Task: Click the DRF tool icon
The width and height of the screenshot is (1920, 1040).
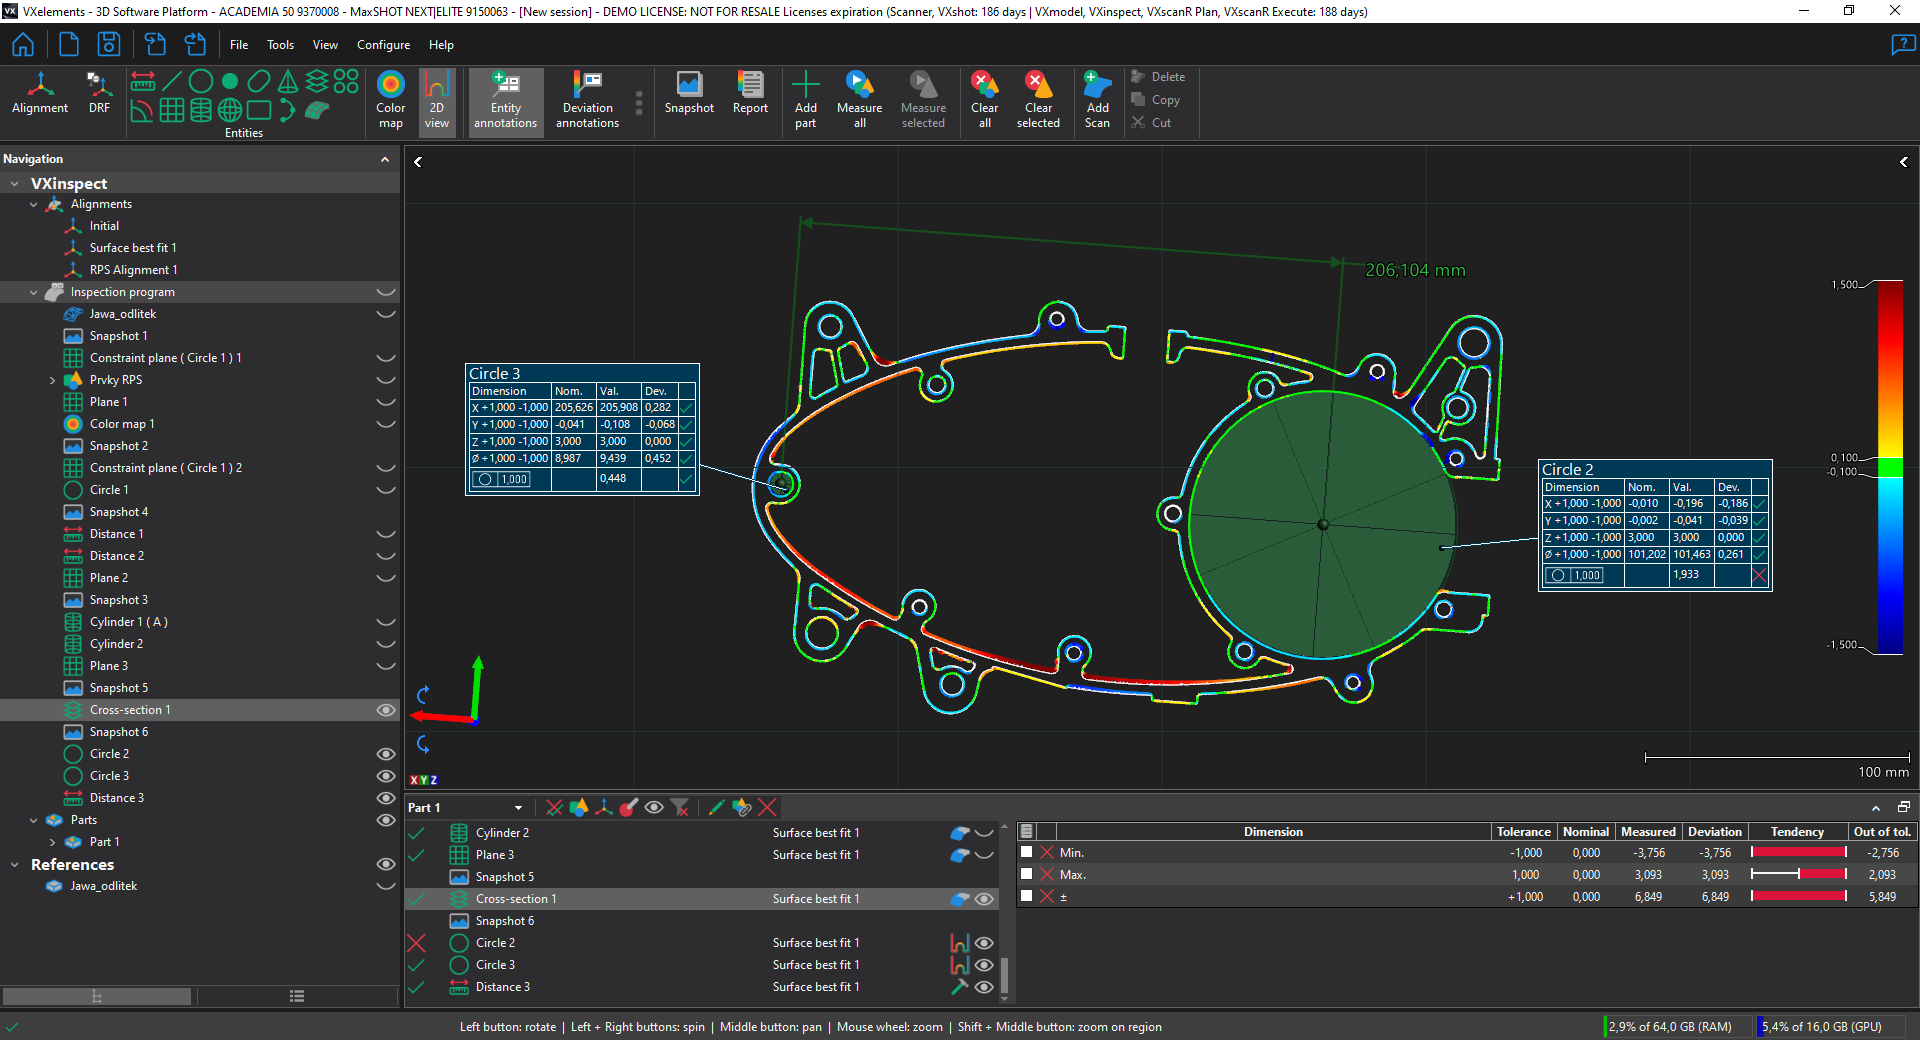Action: coord(99,94)
